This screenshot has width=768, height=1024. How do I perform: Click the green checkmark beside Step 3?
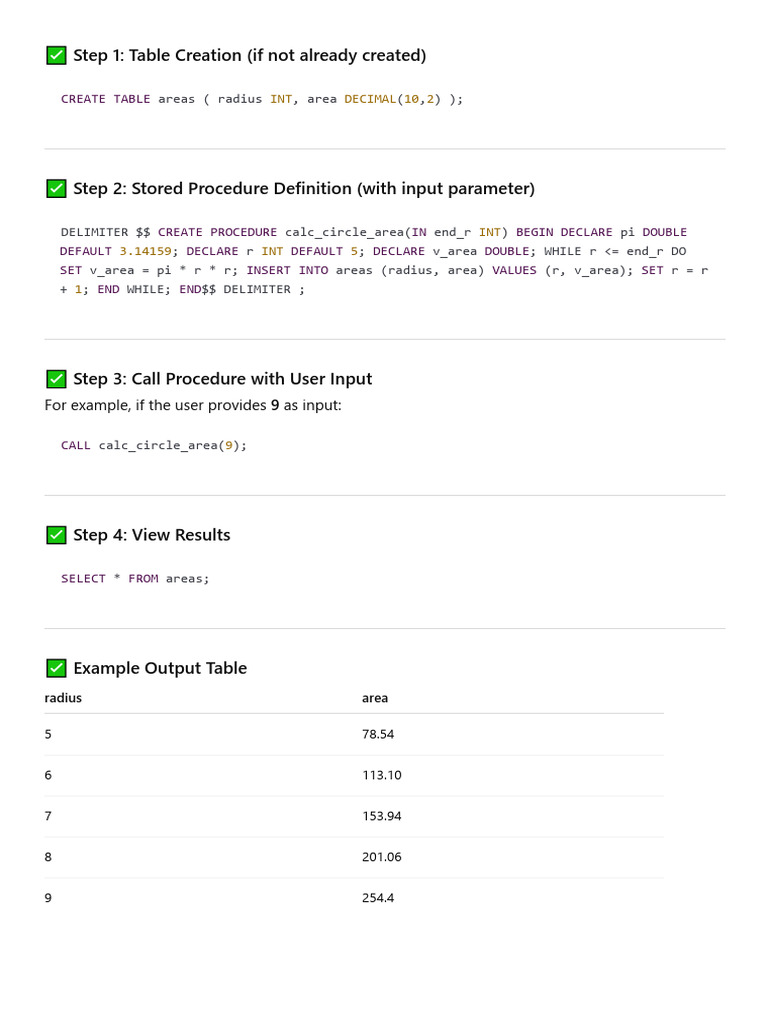coord(56,379)
